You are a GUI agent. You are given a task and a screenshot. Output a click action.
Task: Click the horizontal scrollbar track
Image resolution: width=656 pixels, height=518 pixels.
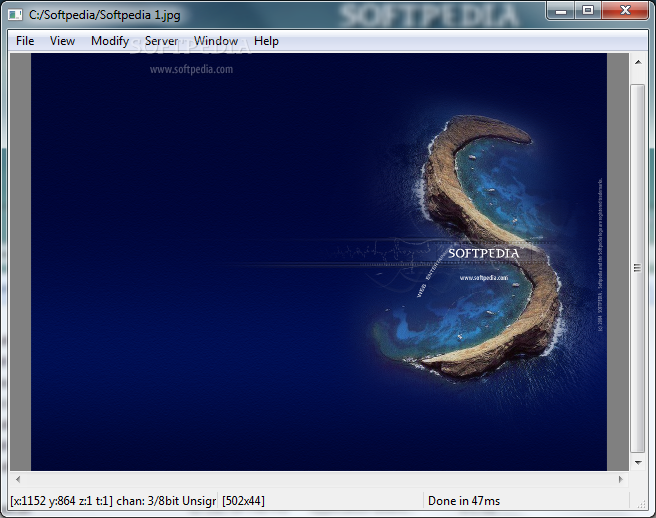click(x=319, y=480)
